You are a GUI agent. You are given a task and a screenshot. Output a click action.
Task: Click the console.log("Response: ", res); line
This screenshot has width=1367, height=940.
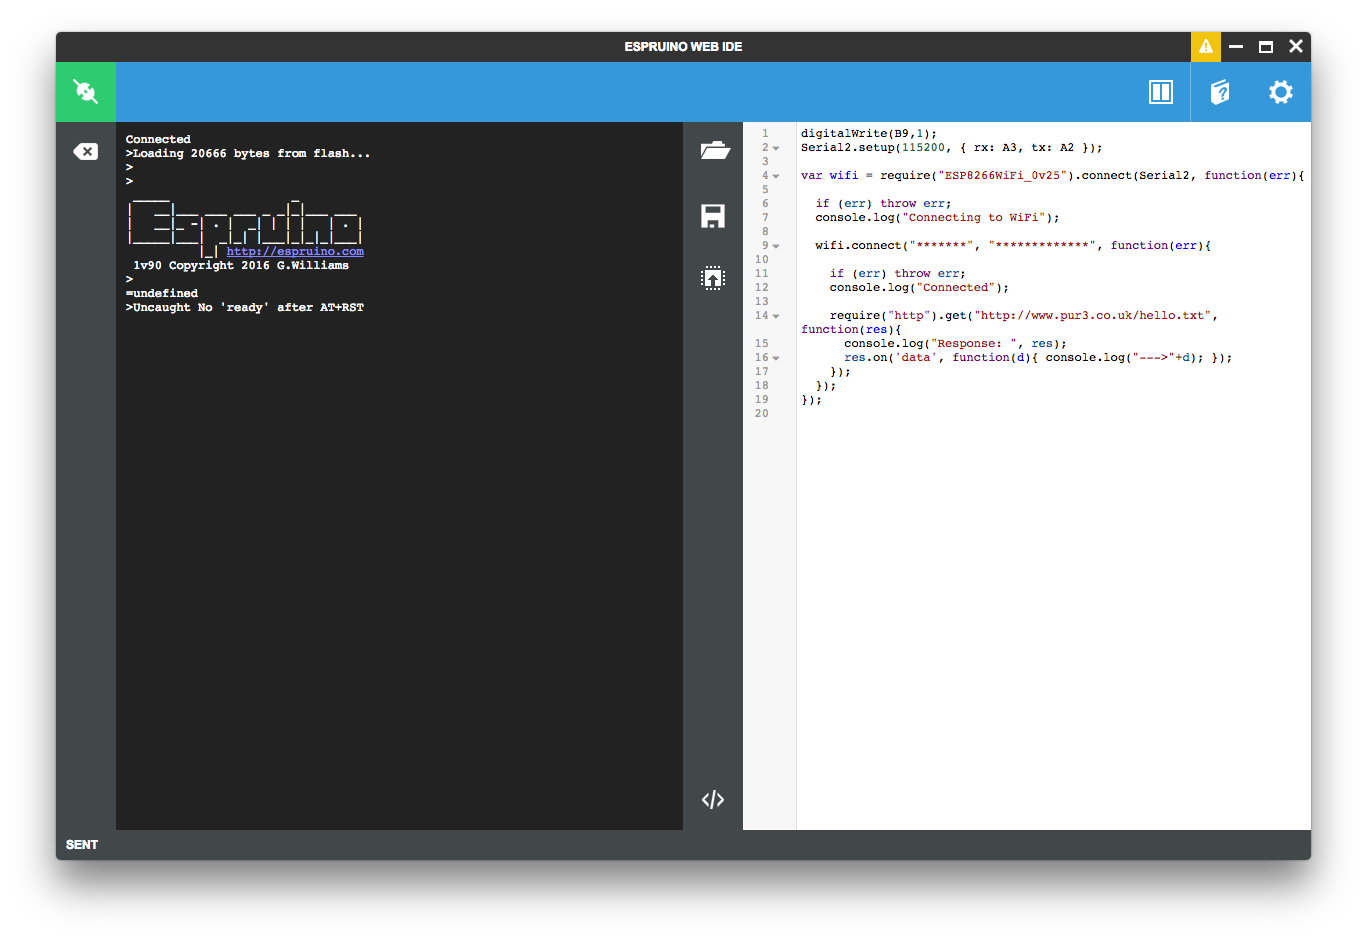955,343
